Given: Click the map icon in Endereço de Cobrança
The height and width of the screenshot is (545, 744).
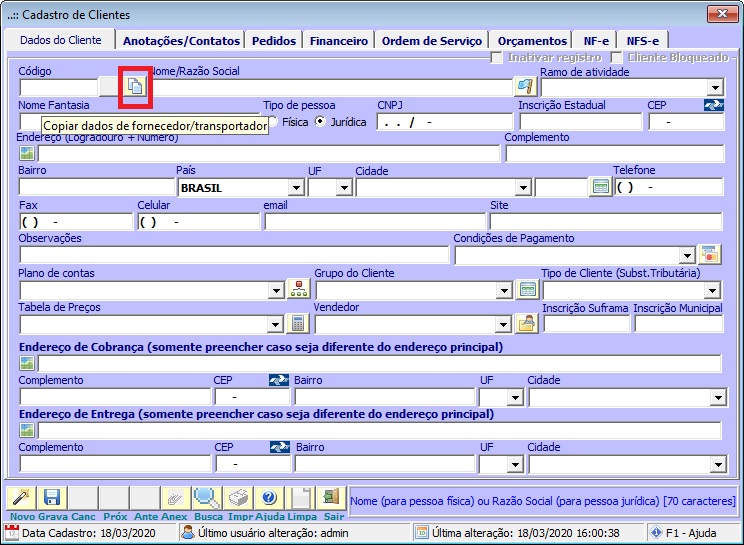Looking at the screenshot, I should point(27,363).
